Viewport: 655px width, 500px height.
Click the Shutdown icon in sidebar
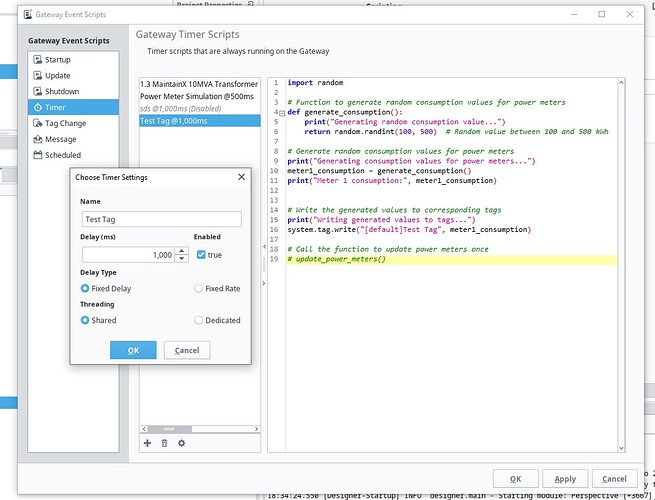tap(38, 91)
